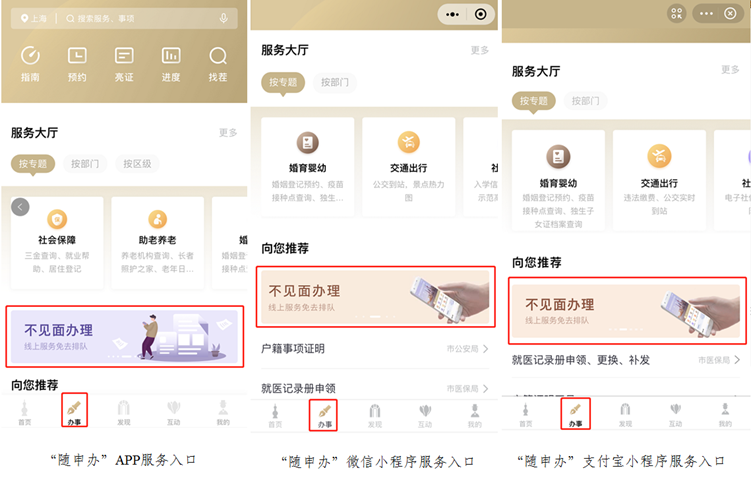This screenshot has height=478, width=751.
Task: Select 按专题 filter in WeChat screen
Action: tap(283, 82)
